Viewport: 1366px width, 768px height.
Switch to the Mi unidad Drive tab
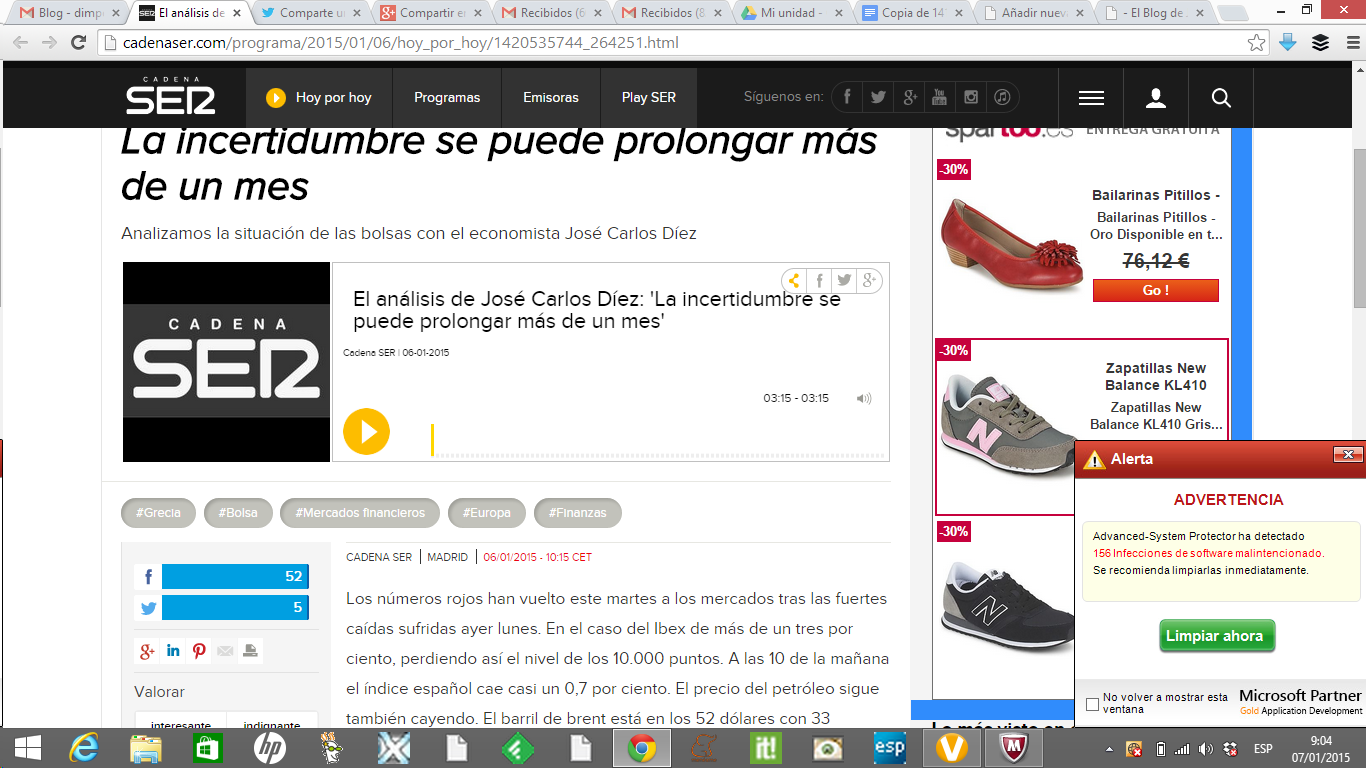(x=792, y=13)
